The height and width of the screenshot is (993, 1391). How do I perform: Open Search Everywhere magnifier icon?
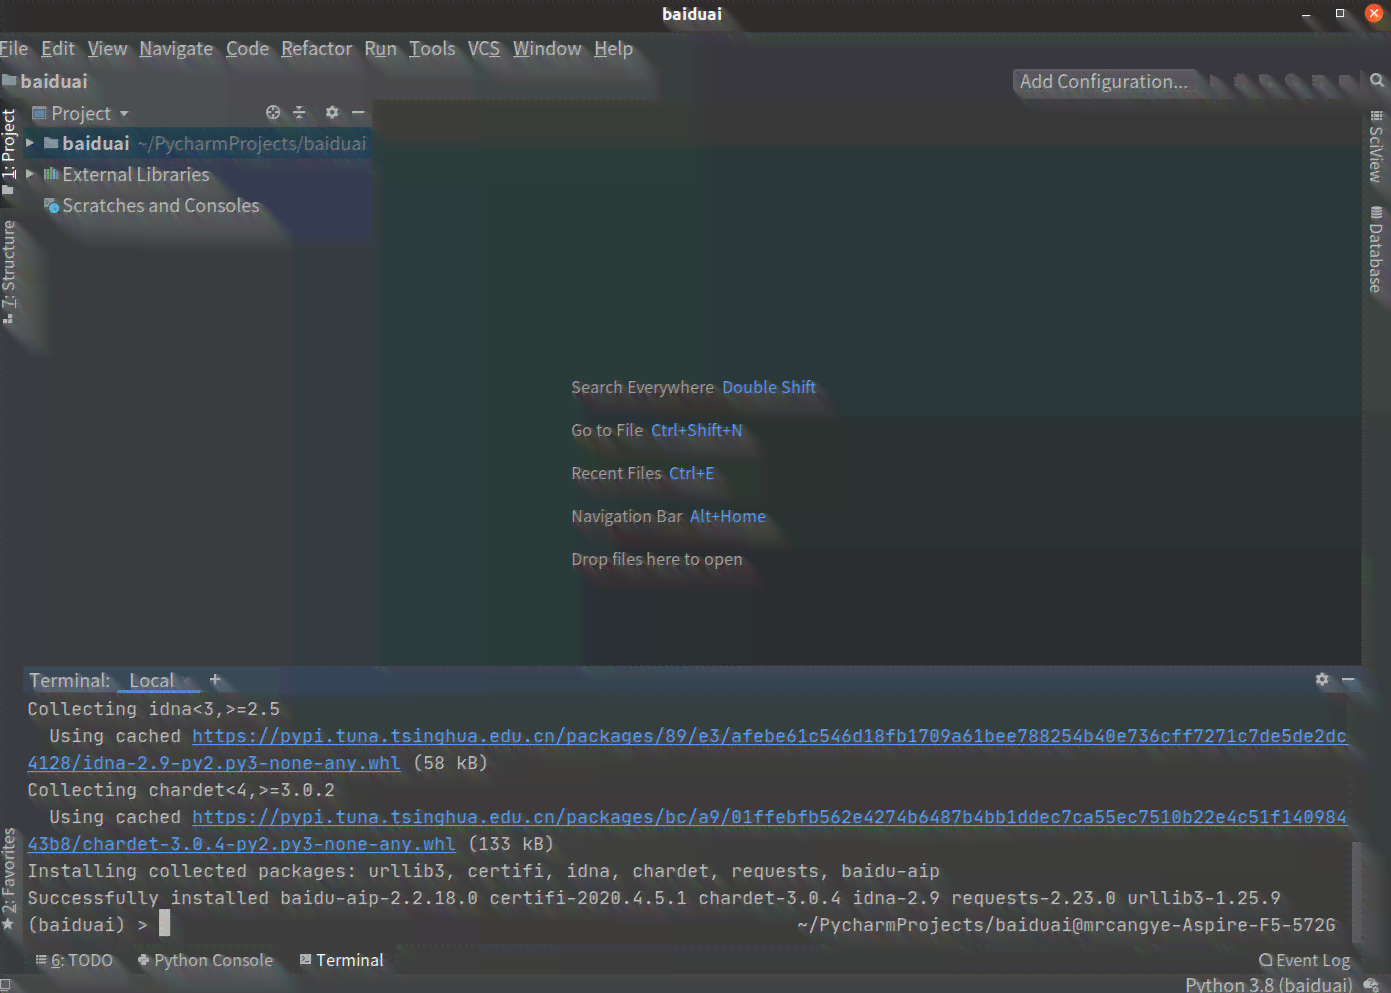tap(1377, 81)
